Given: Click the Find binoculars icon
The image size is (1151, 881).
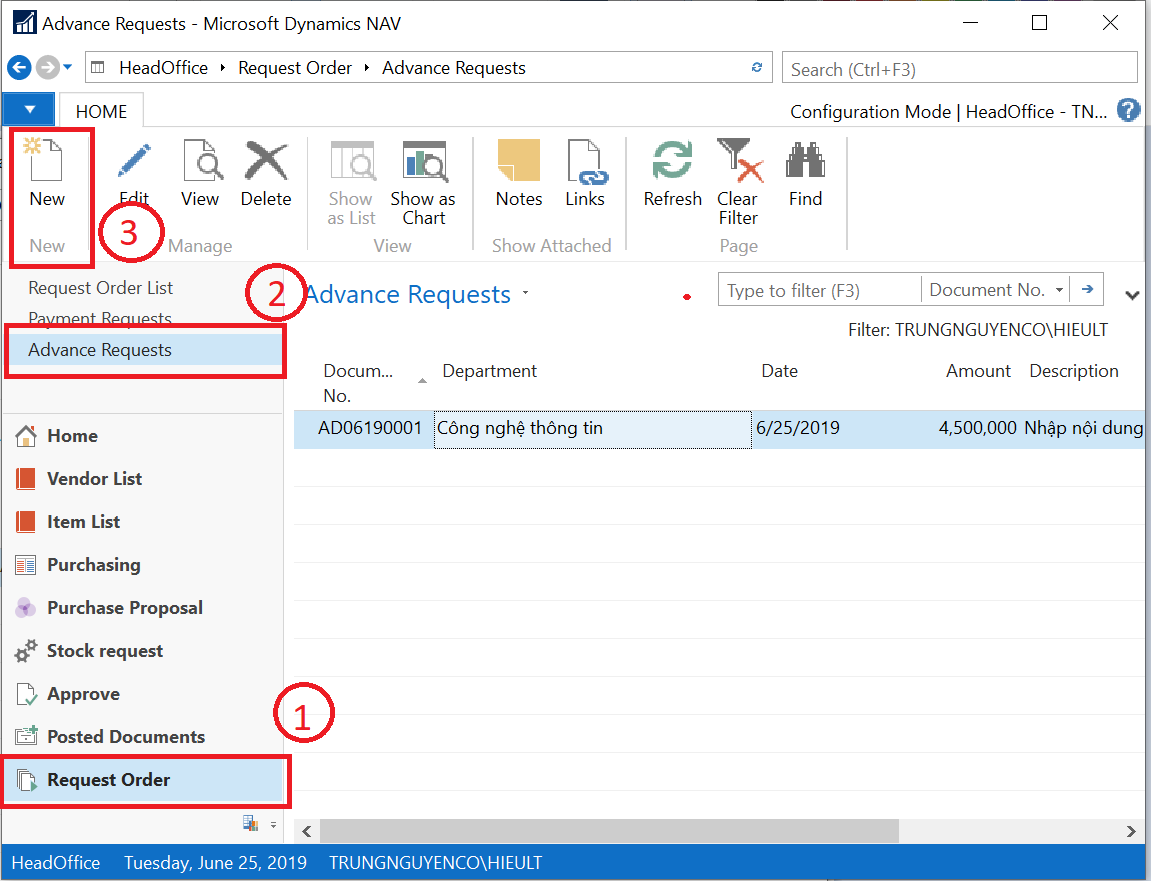Looking at the screenshot, I should [x=805, y=160].
